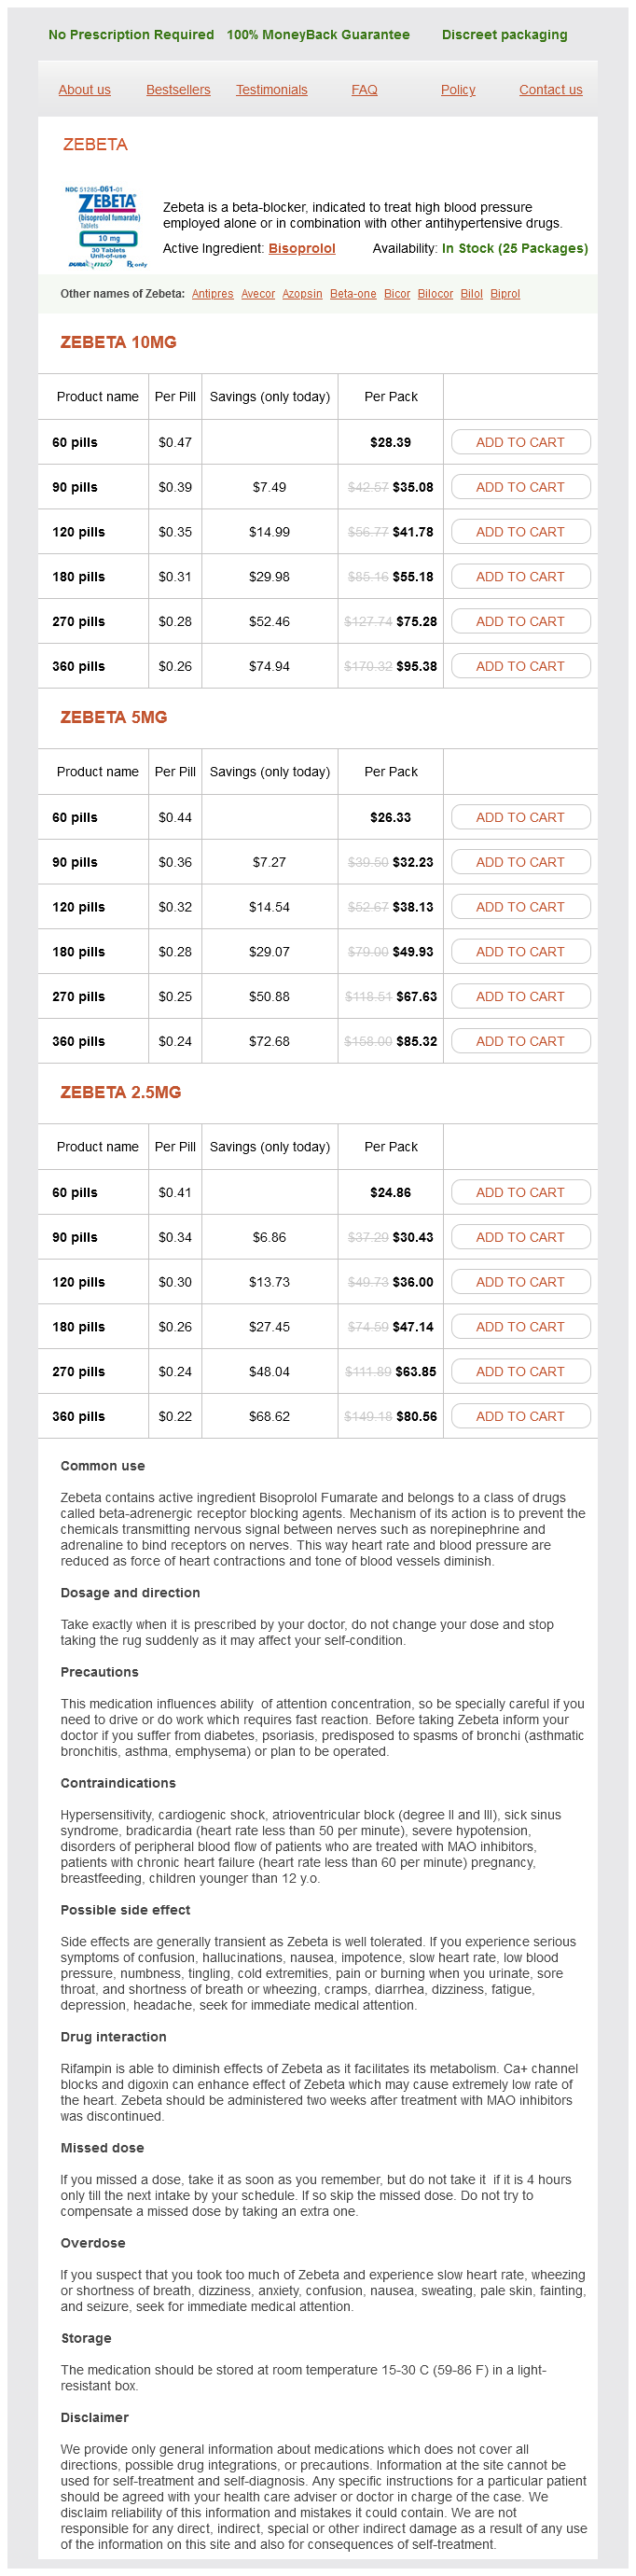Screen dimensions: 636x2576
Task: Follow the Bisoprolol active ingredient link
Action: coord(301,249)
